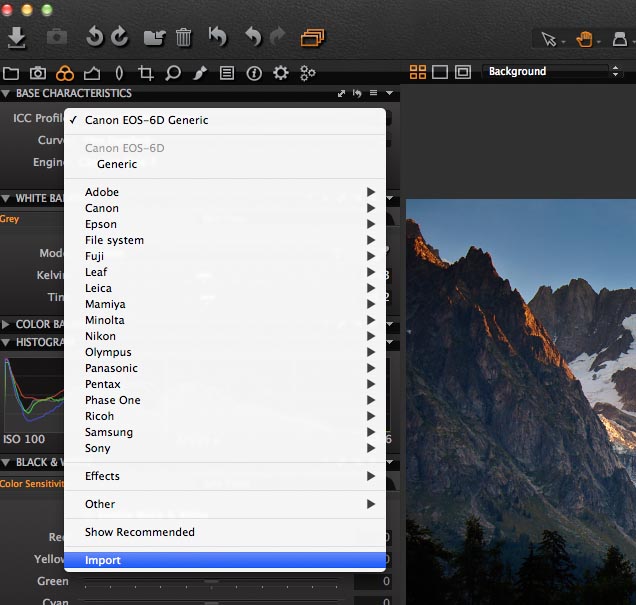
Task: Toggle the proof margin viewer icon
Action: tap(463, 72)
